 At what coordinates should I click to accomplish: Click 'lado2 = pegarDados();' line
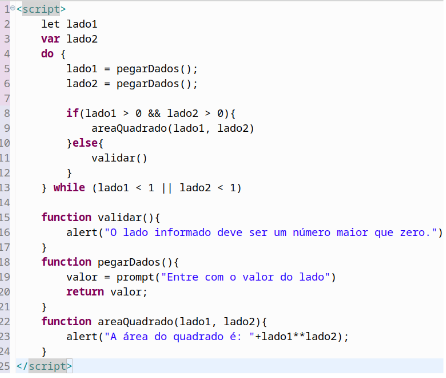(132, 83)
